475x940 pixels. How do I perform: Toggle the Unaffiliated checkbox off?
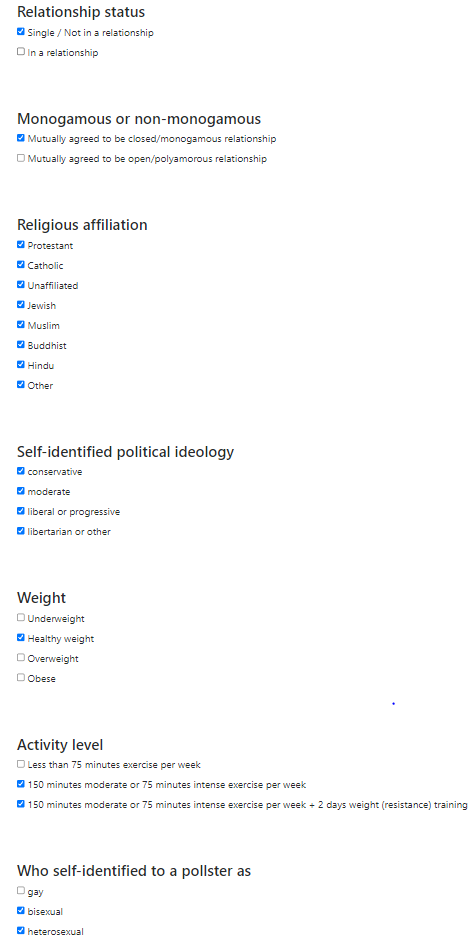tap(21, 285)
